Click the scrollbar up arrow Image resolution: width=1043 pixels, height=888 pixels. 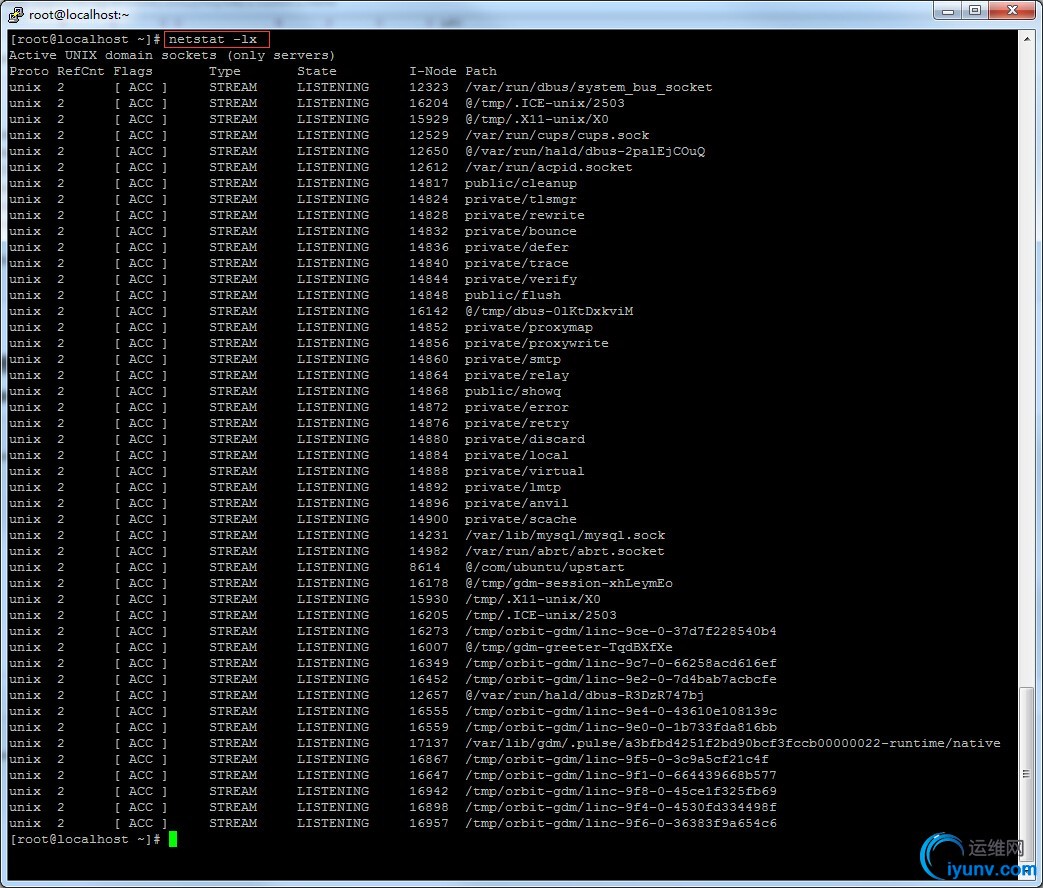[1027, 39]
